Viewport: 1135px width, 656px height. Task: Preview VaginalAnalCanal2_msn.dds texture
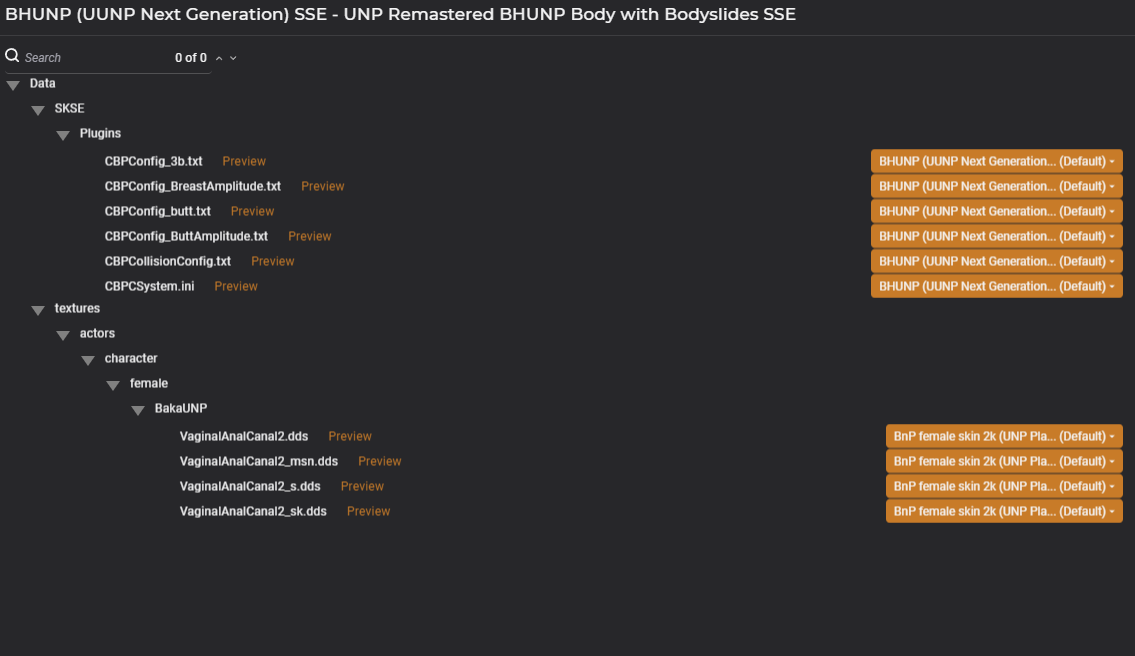(x=379, y=461)
